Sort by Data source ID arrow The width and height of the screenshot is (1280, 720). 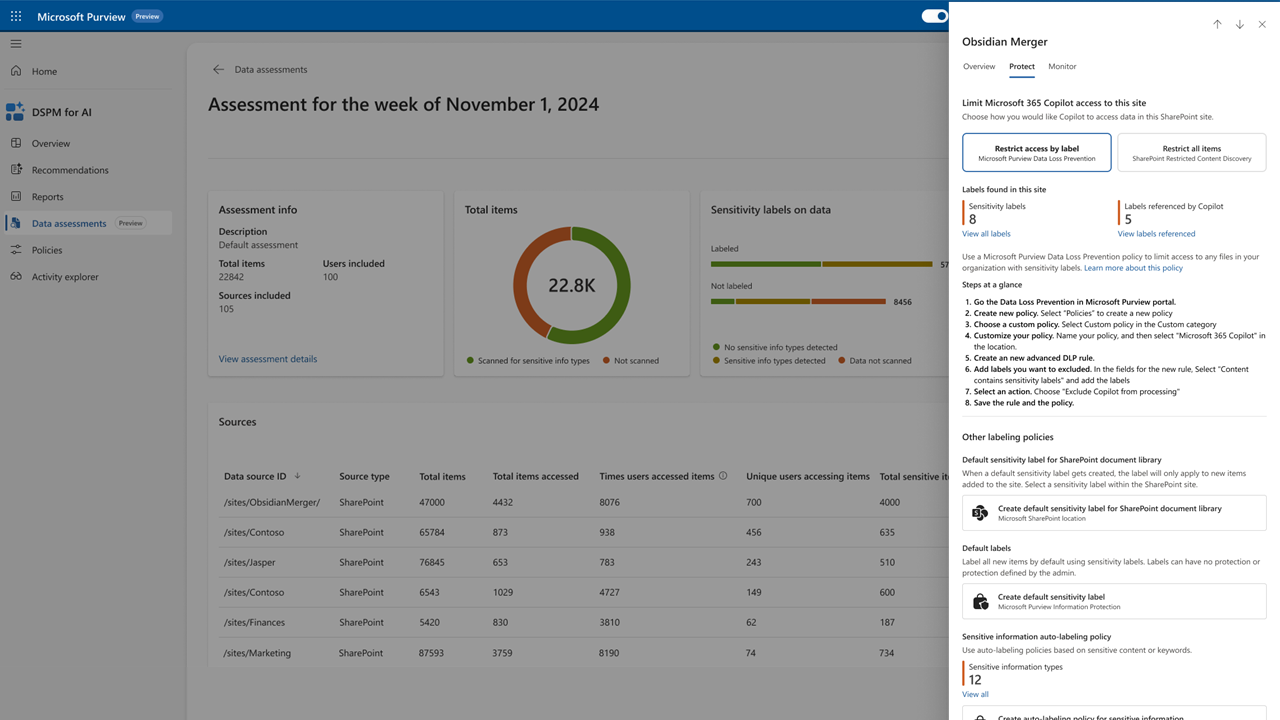297,476
